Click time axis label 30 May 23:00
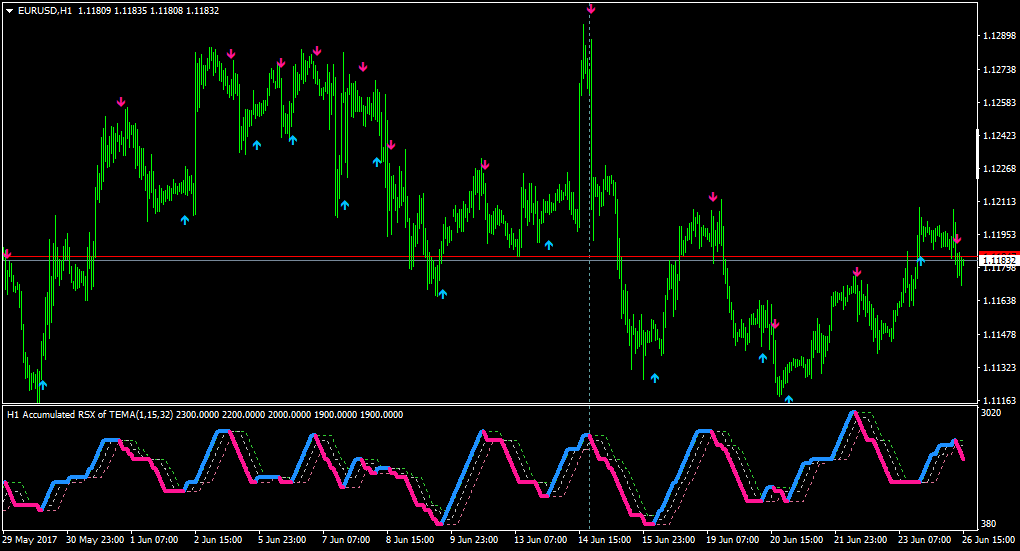This screenshot has height=551, width=1020. (95, 540)
